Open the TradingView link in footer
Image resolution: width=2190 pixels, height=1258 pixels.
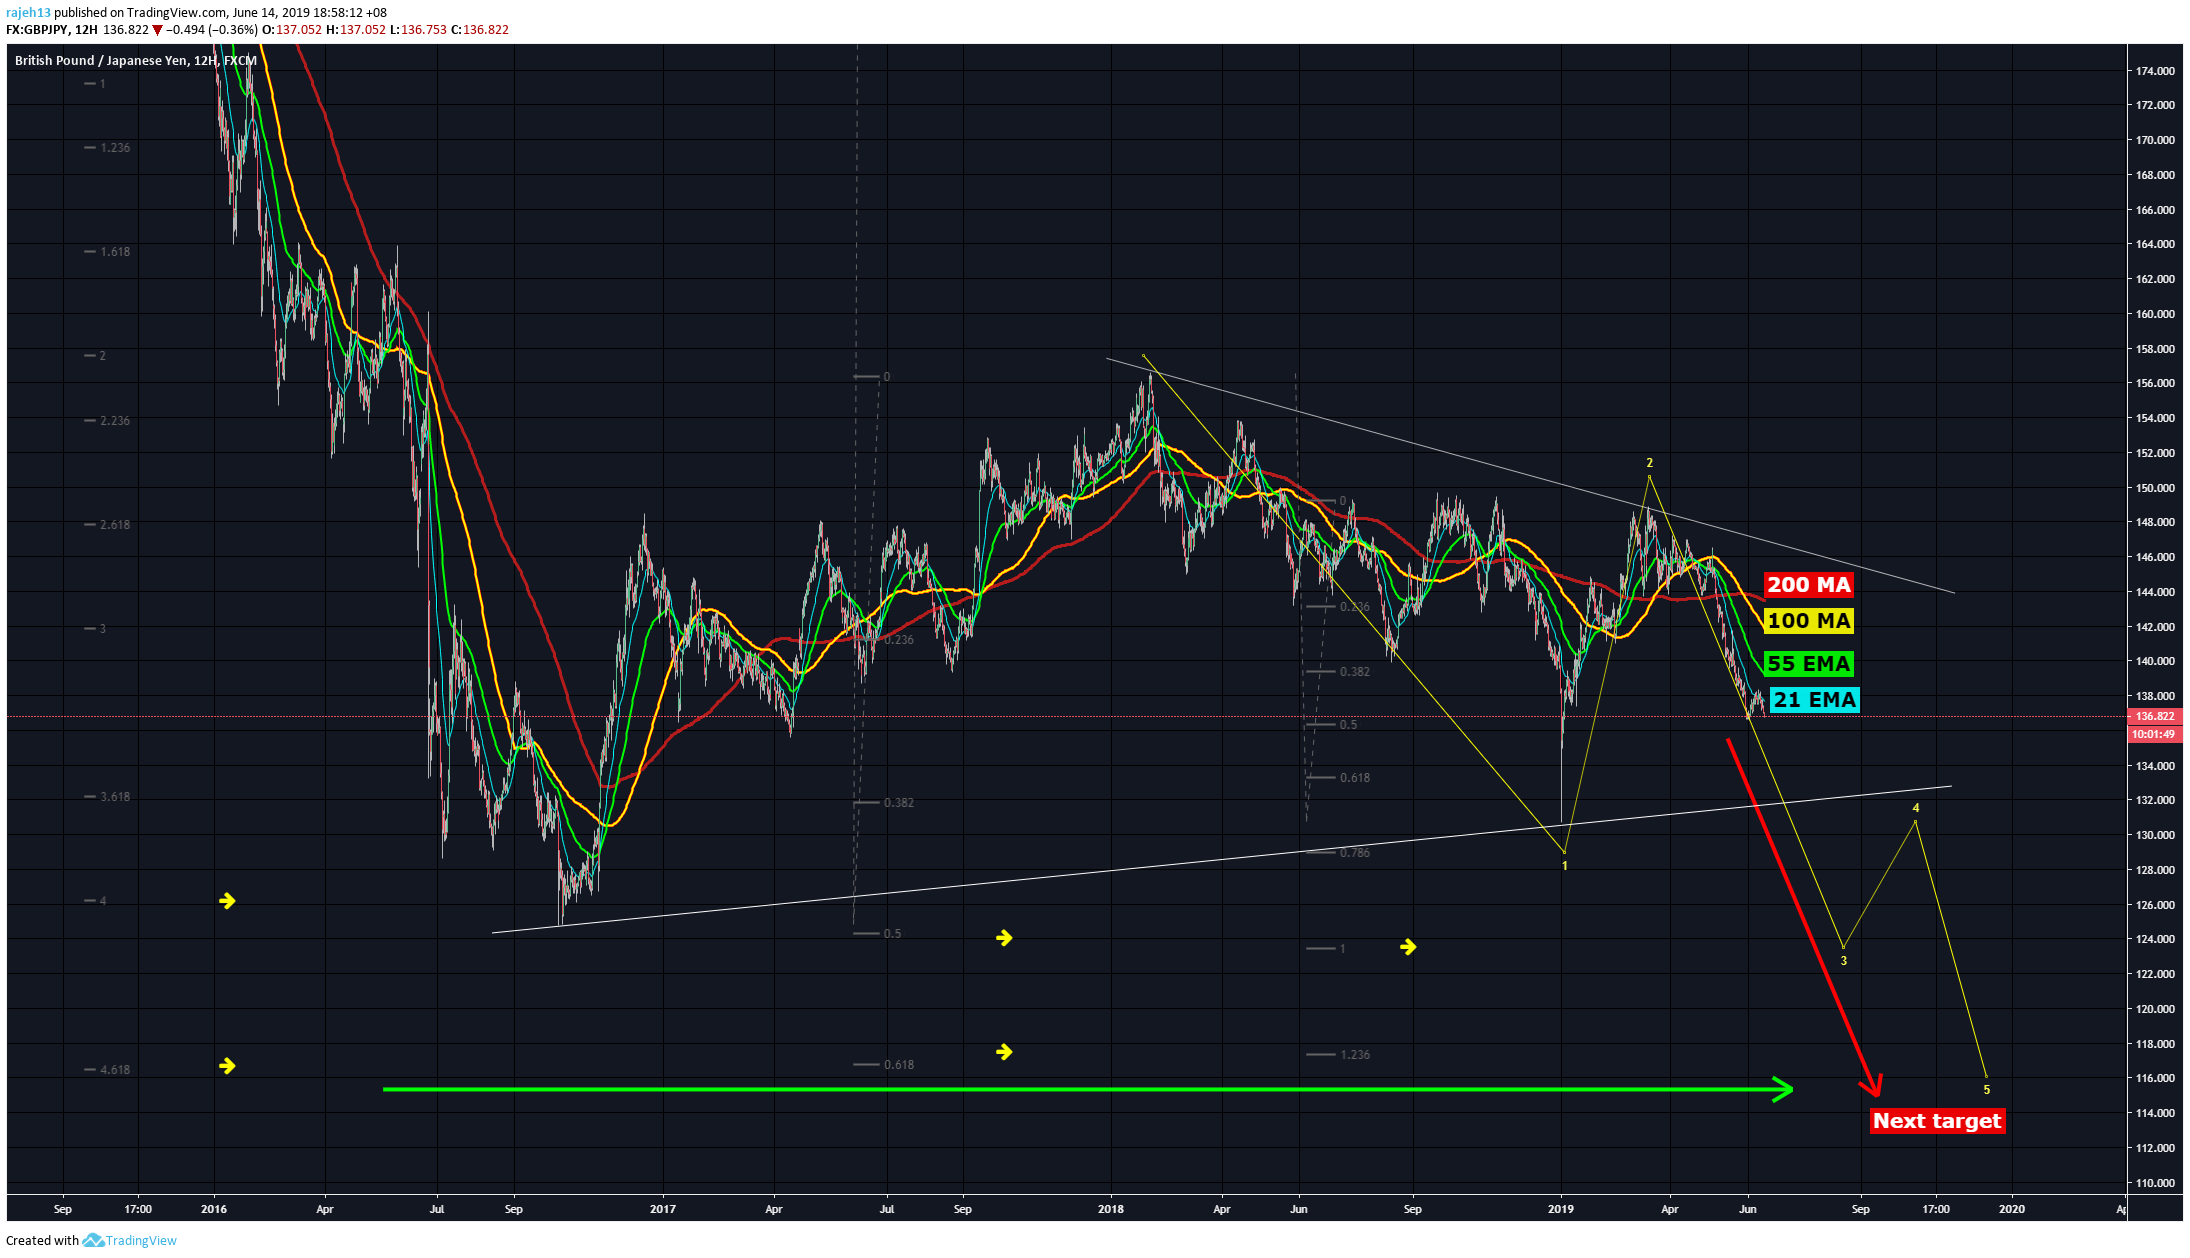[141, 1241]
